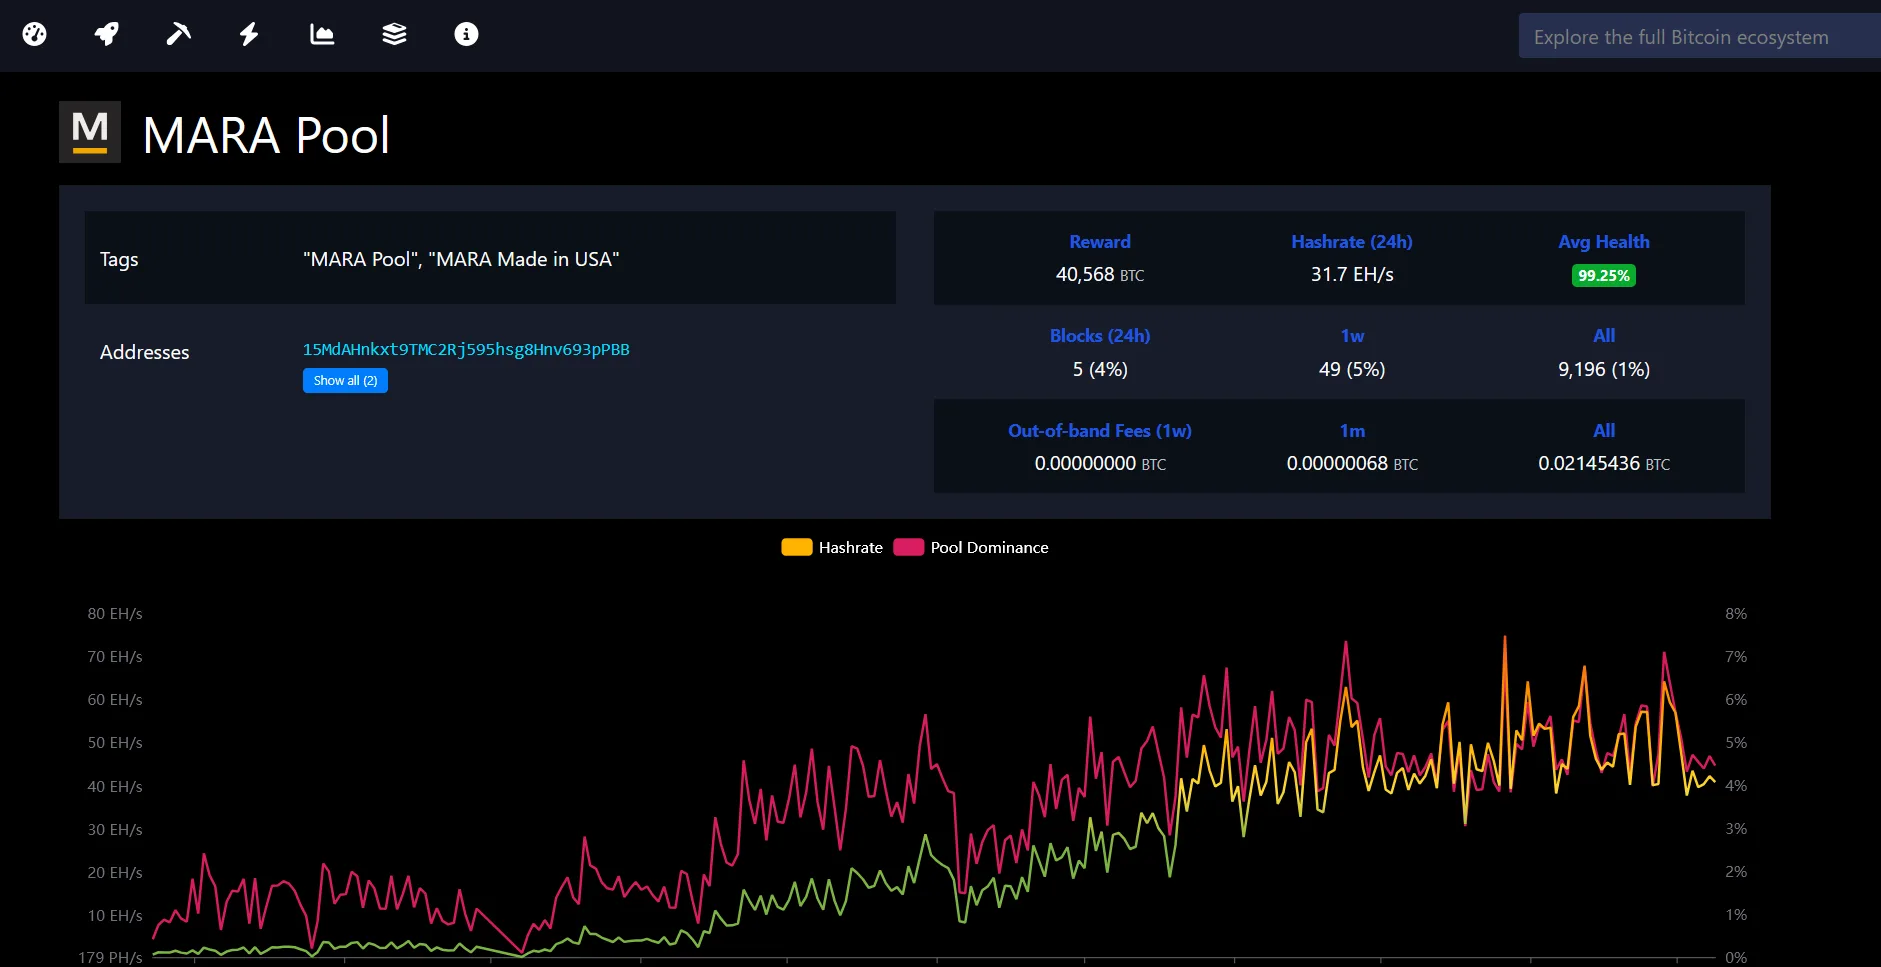The image size is (1881, 967).
Task: Click the "MARA Pool", "MARA Made in USA" tags text
Action: point(461,259)
